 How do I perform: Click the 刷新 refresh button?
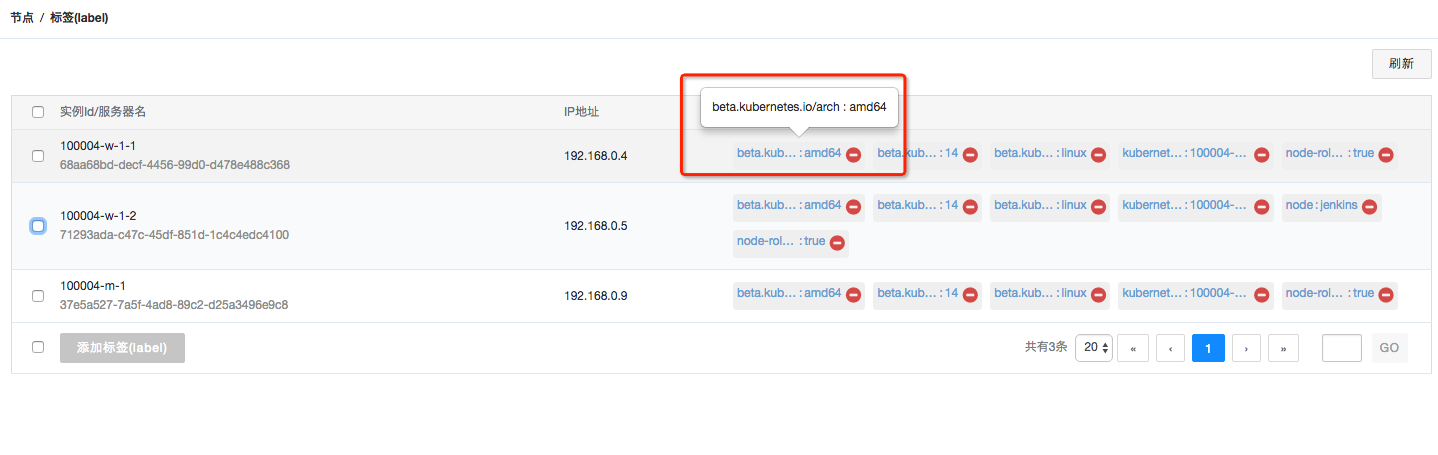(x=1401, y=63)
